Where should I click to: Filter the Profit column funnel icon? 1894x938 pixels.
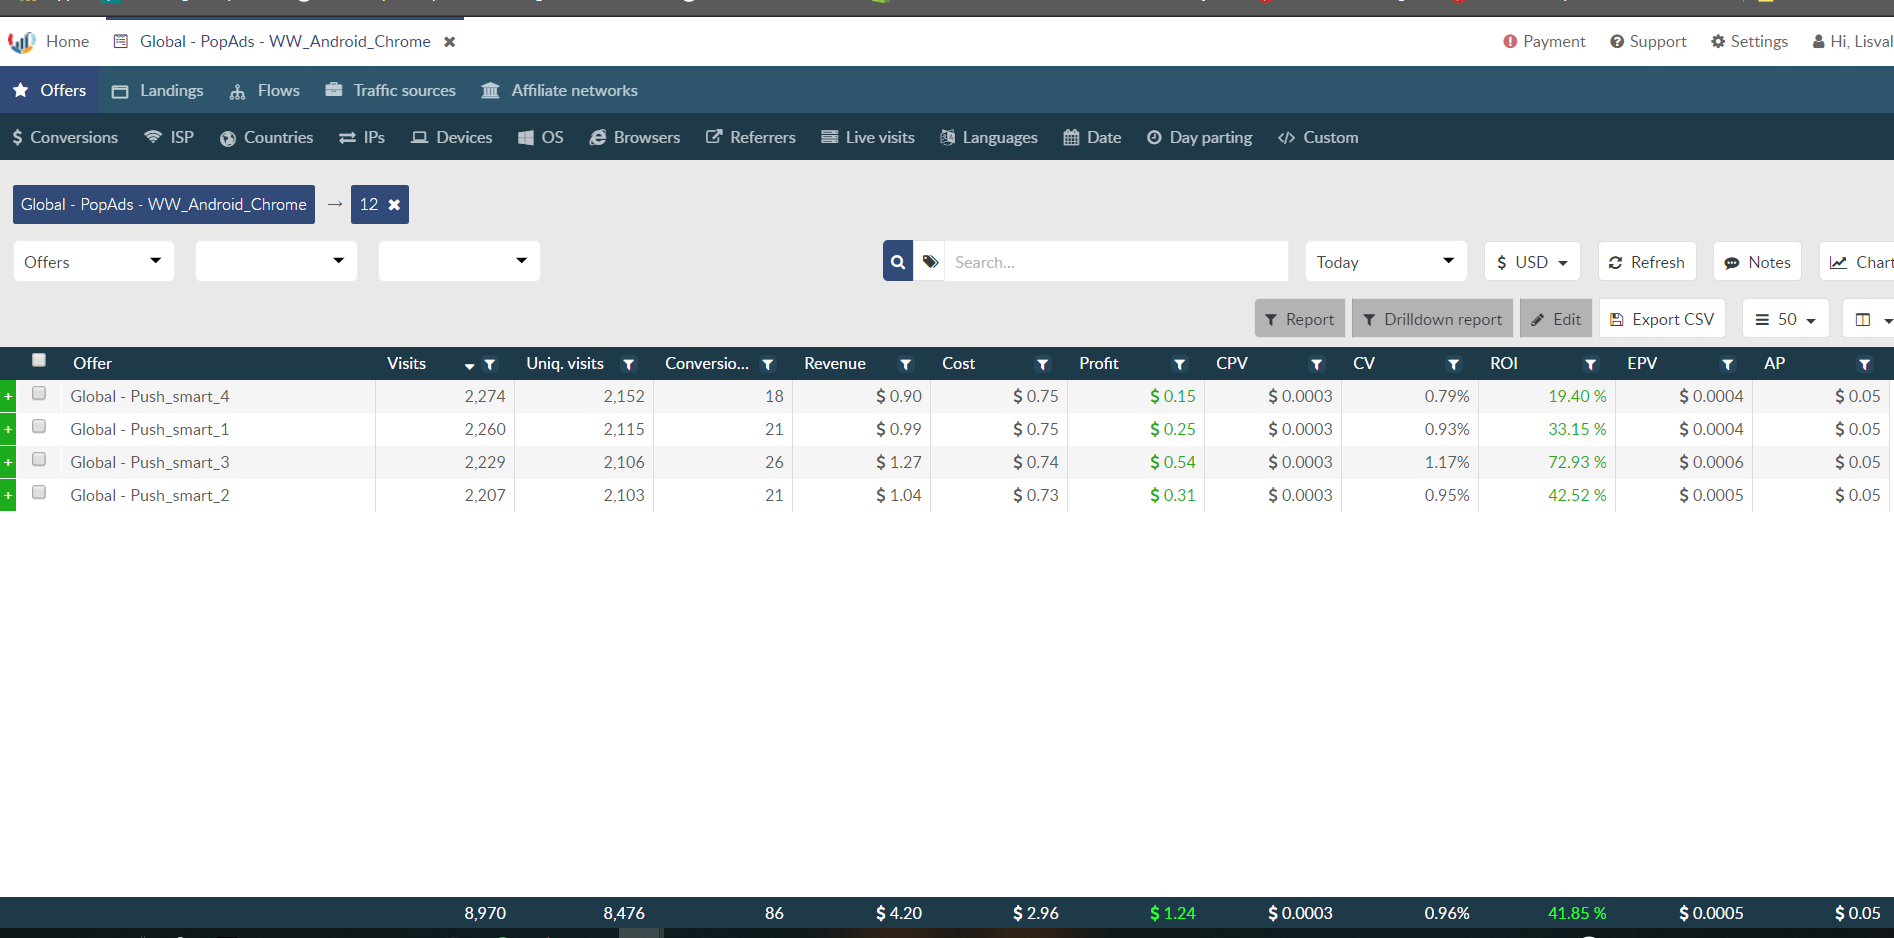(x=1179, y=365)
